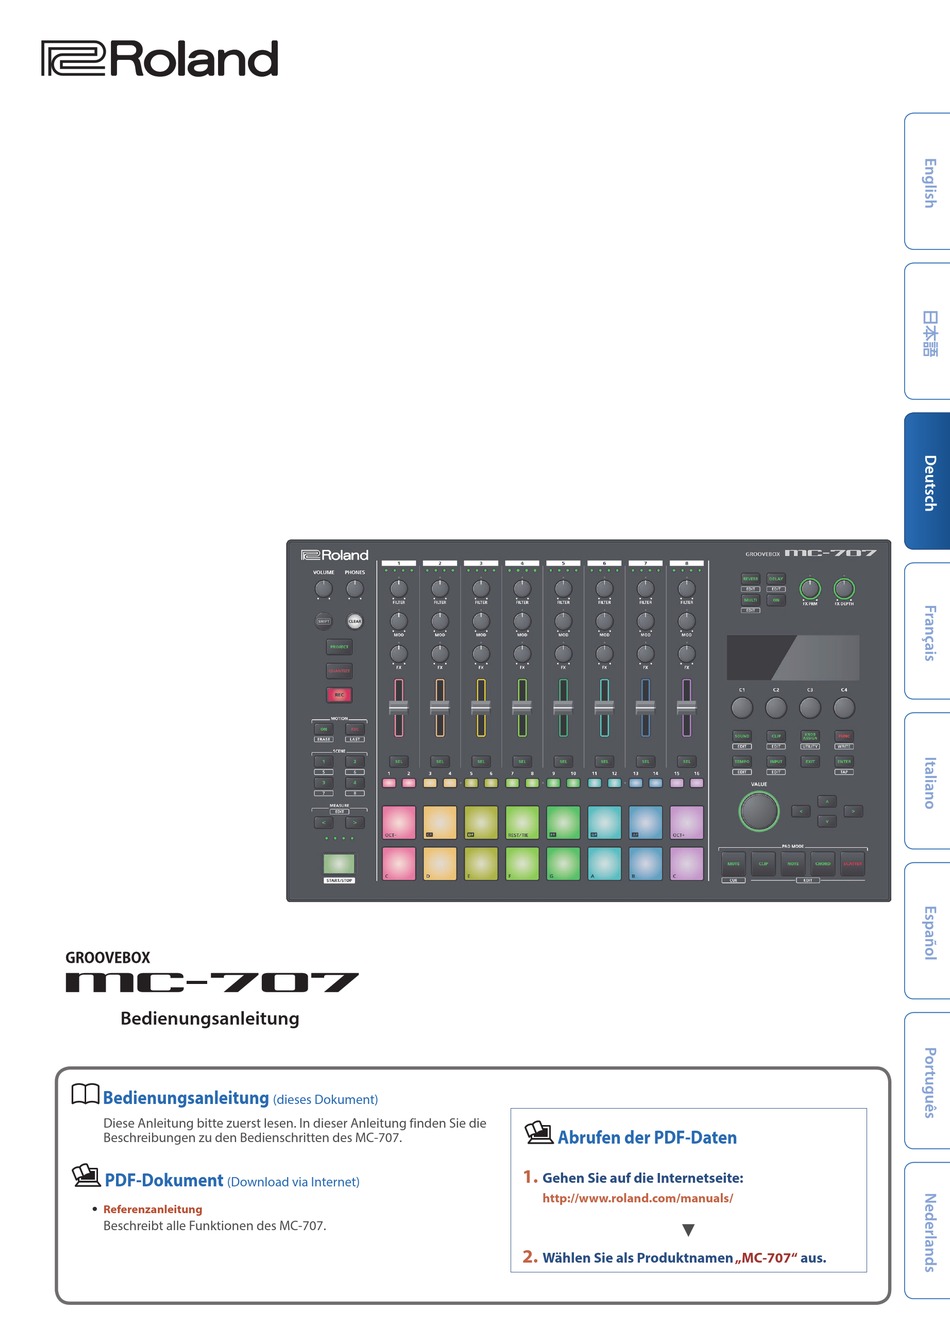Screen dimensions: 950x1344
Task: Click the REVERB button
Action: click(750, 579)
